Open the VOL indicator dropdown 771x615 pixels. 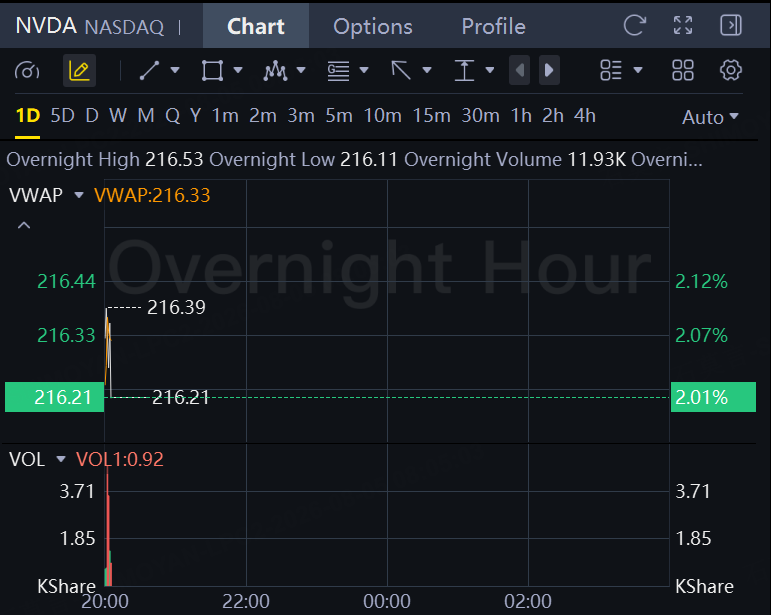click(61, 459)
